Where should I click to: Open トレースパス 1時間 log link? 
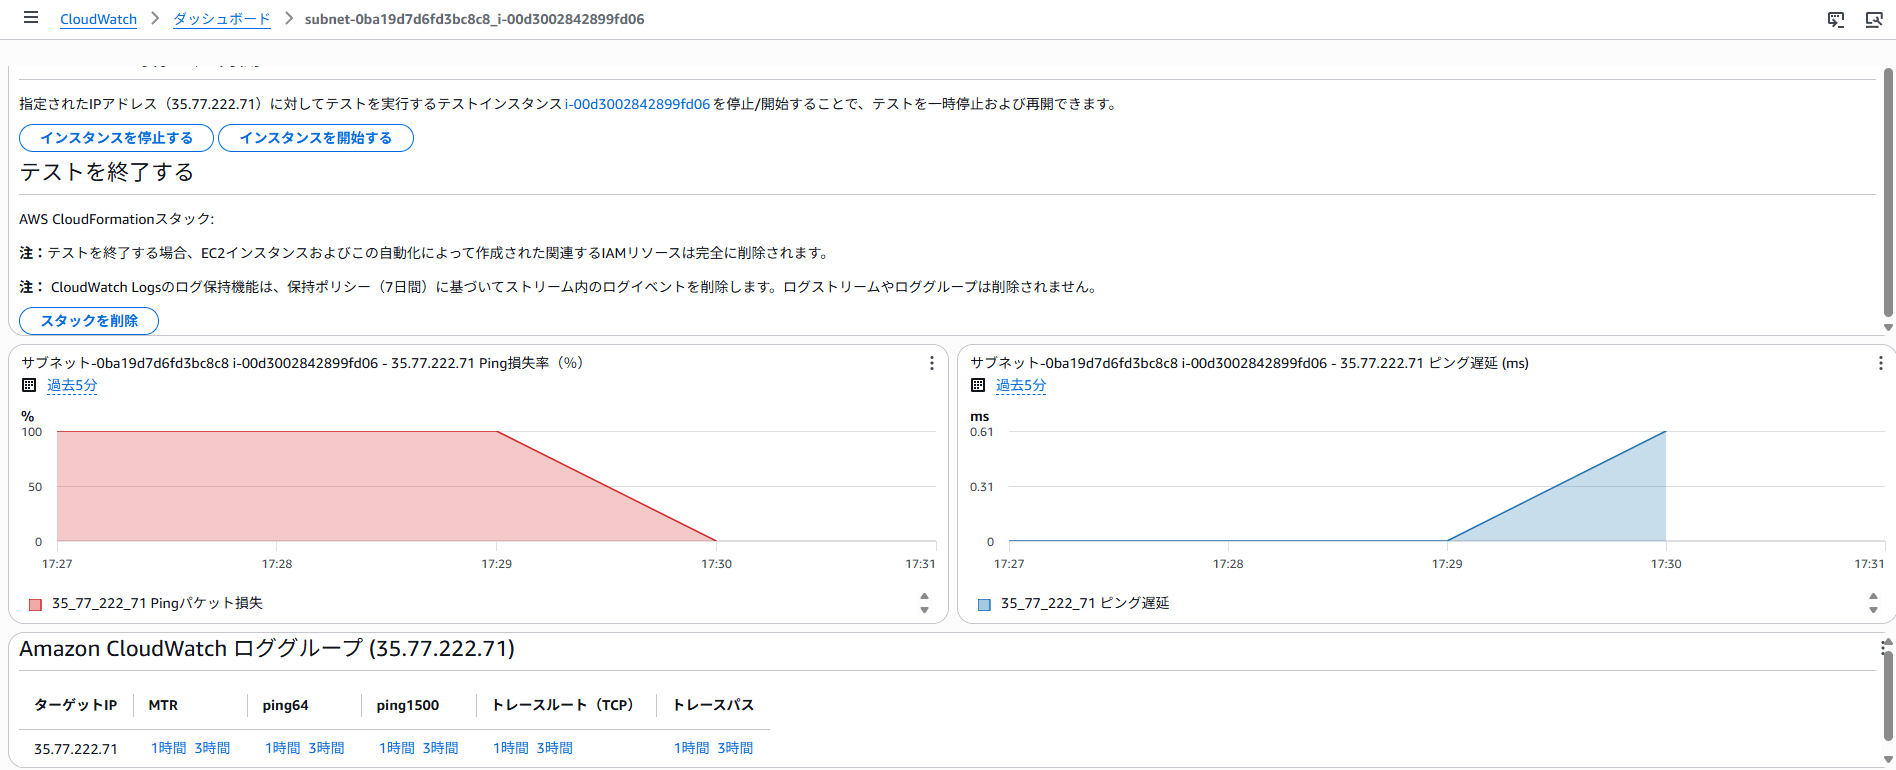(692, 748)
